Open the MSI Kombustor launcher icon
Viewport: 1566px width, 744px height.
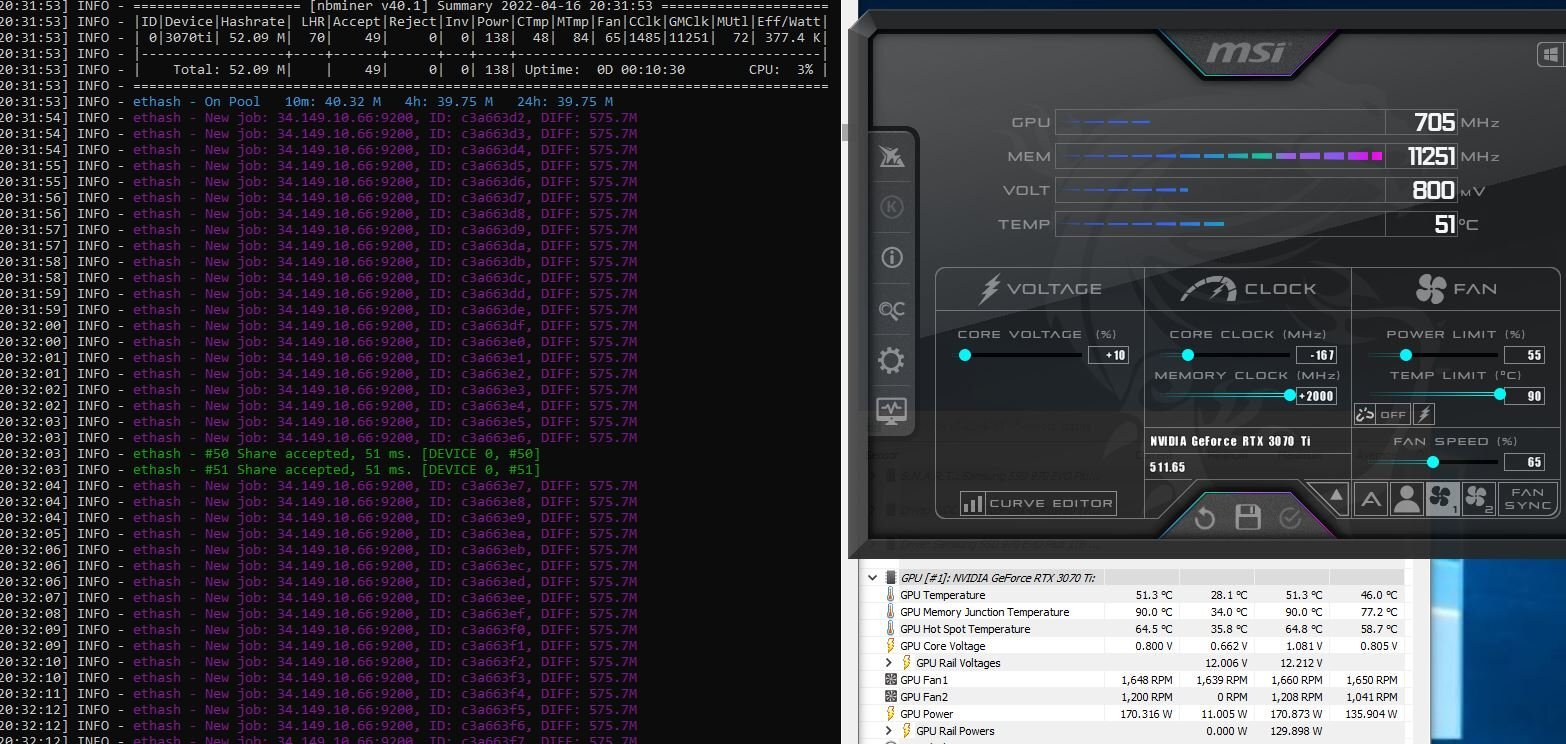click(x=891, y=156)
